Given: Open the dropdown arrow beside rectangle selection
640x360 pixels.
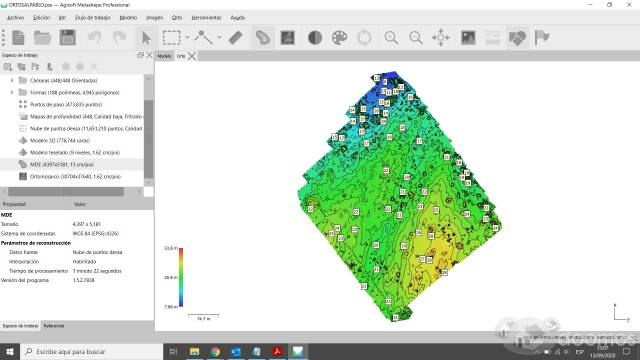Looking at the screenshot, I should [x=187, y=38].
